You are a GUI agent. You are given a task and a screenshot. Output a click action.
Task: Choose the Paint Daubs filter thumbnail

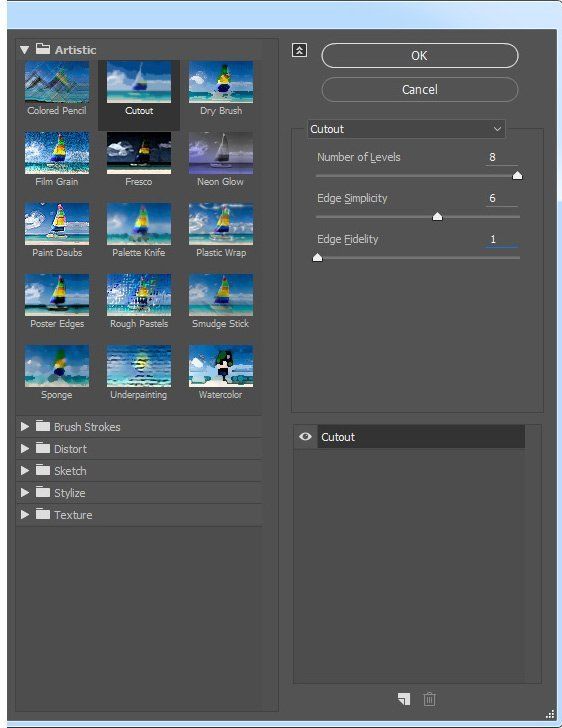point(57,224)
